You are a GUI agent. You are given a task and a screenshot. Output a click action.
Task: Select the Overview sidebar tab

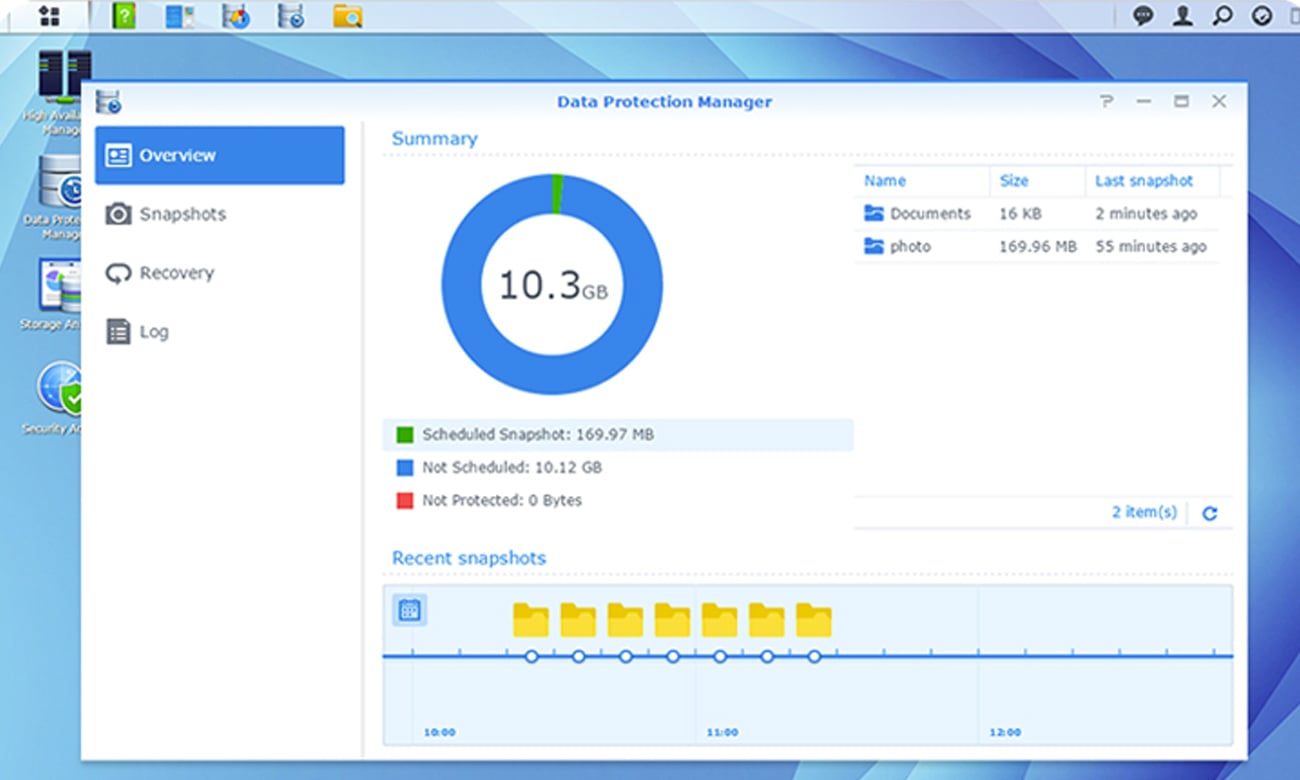point(220,155)
